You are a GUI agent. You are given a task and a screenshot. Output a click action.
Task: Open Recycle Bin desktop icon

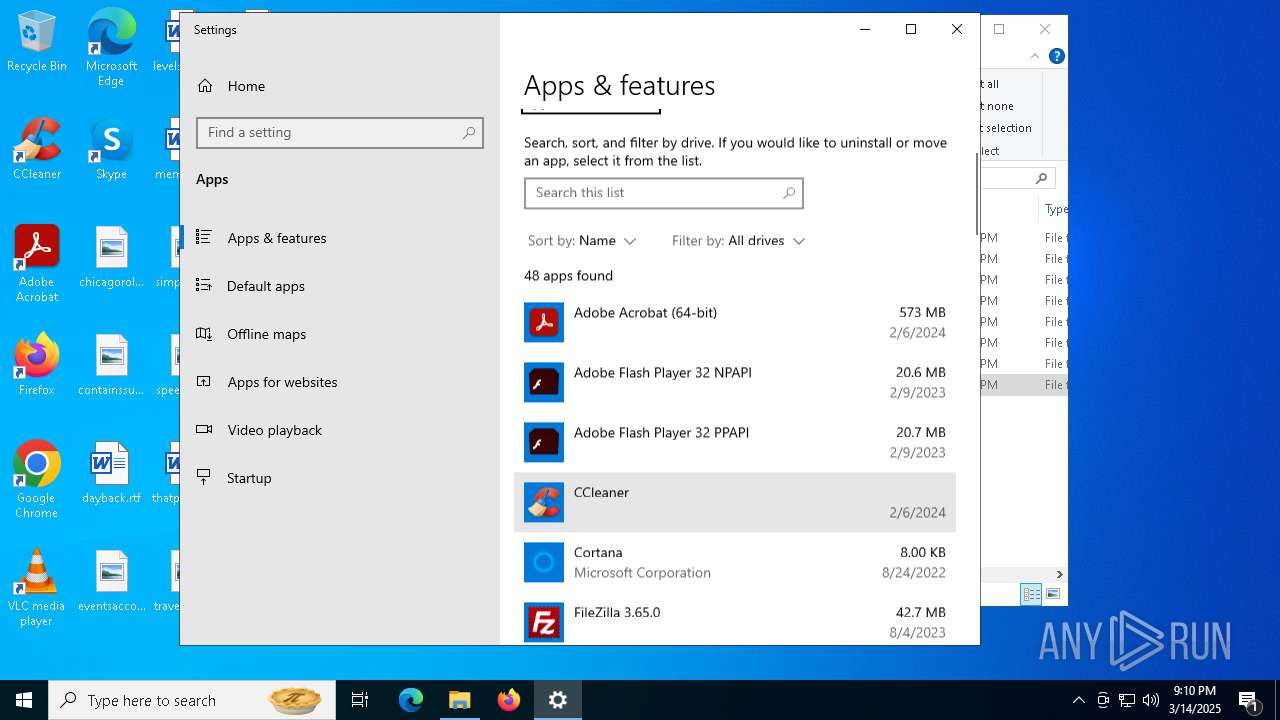(37, 43)
